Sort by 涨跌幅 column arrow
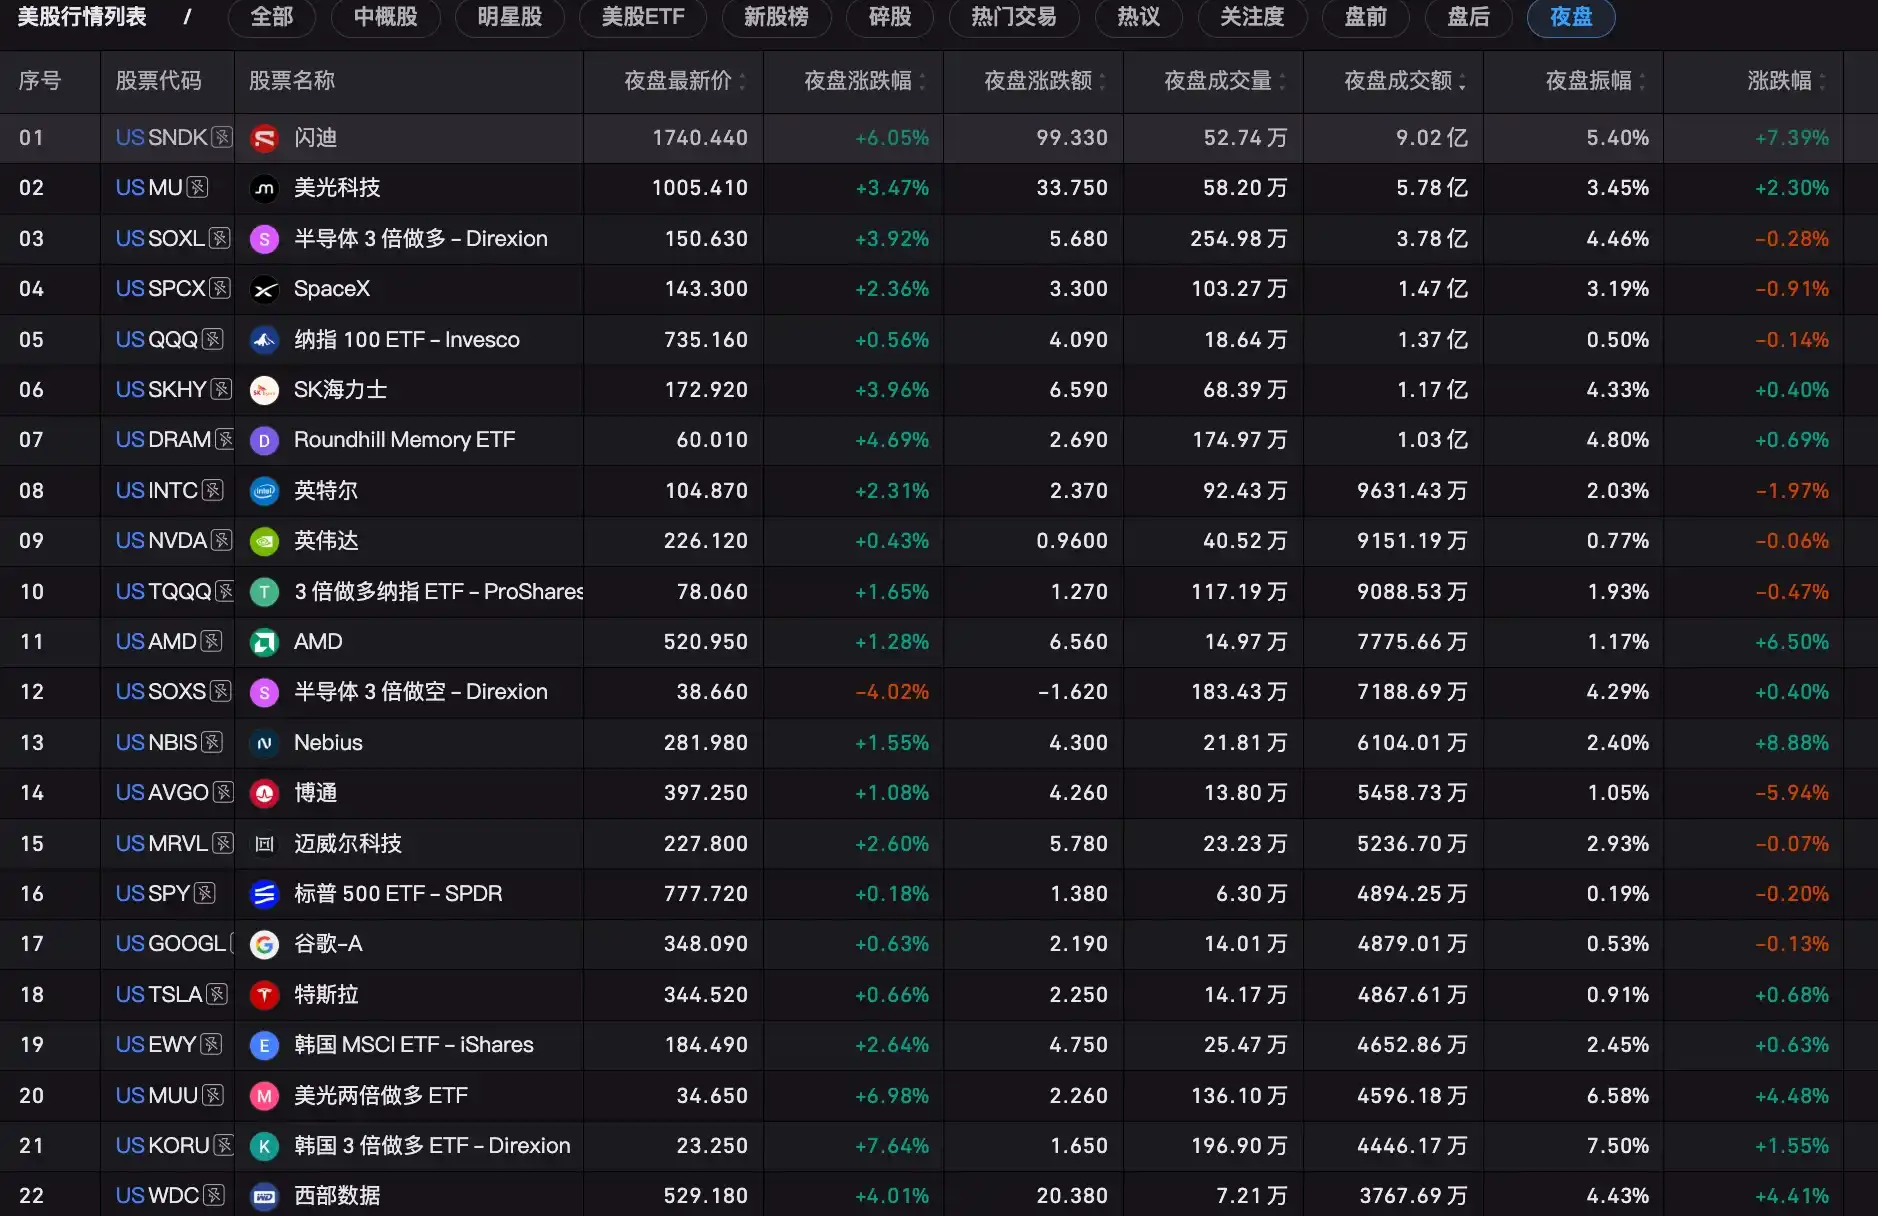 [x=1822, y=82]
